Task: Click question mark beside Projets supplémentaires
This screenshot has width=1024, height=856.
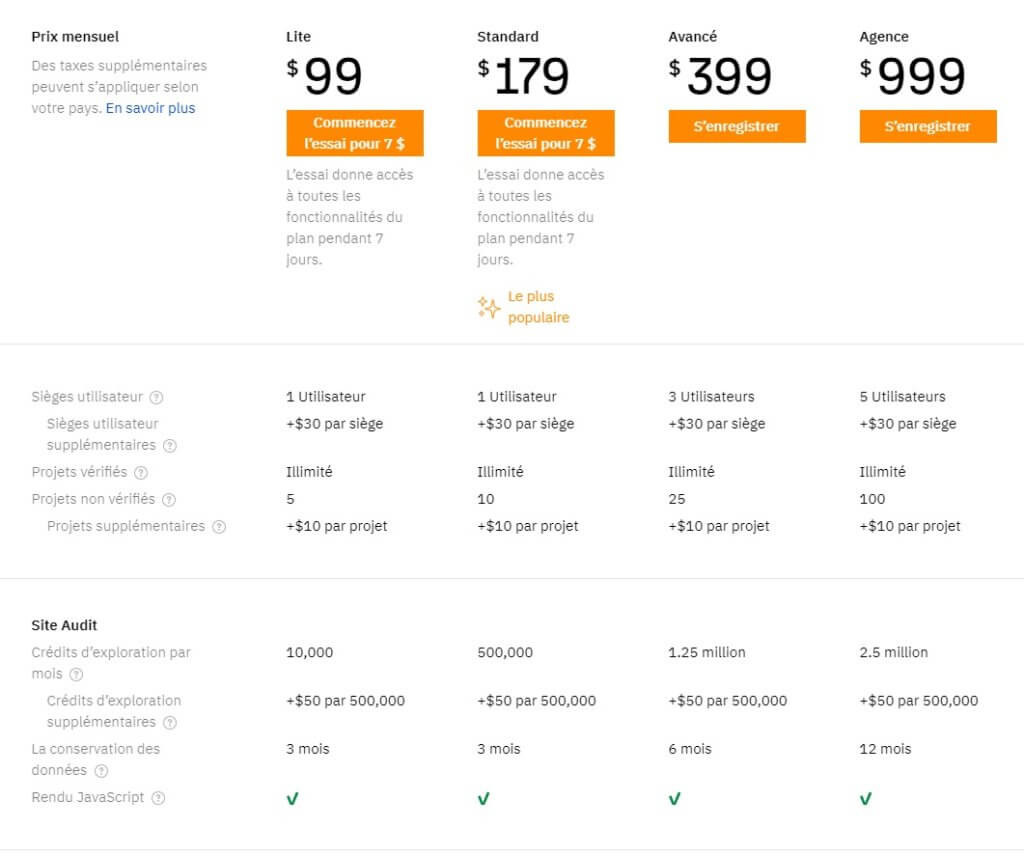Action: 219,527
